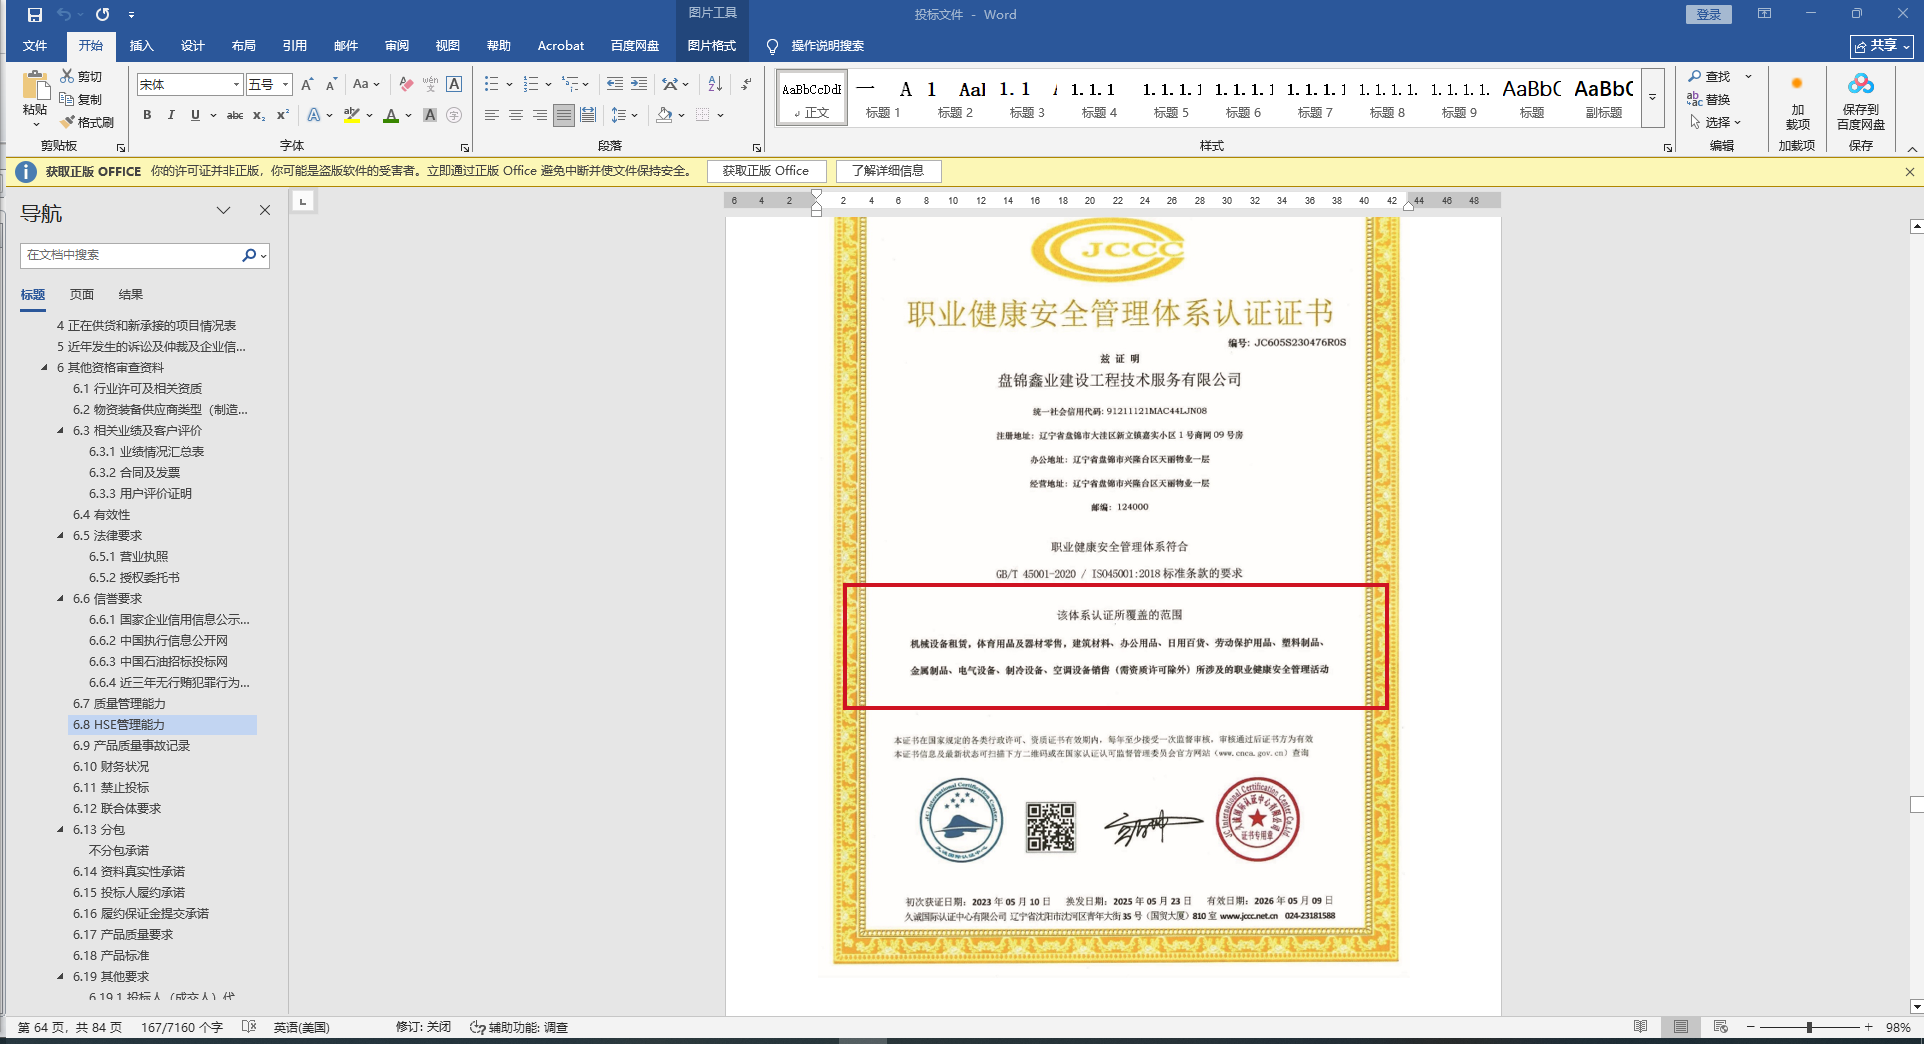1924x1044 pixels.
Task: Toggle character border icon
Action: pos(454,85)
